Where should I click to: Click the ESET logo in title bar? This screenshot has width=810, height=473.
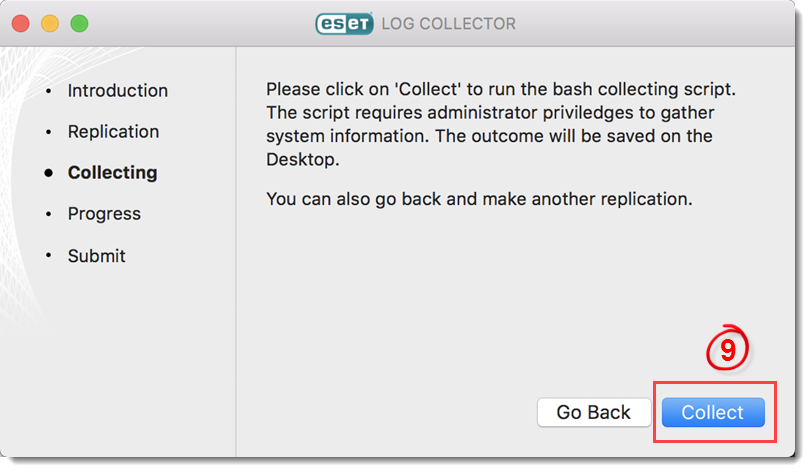pyautogui.click(x=345, y=24)
